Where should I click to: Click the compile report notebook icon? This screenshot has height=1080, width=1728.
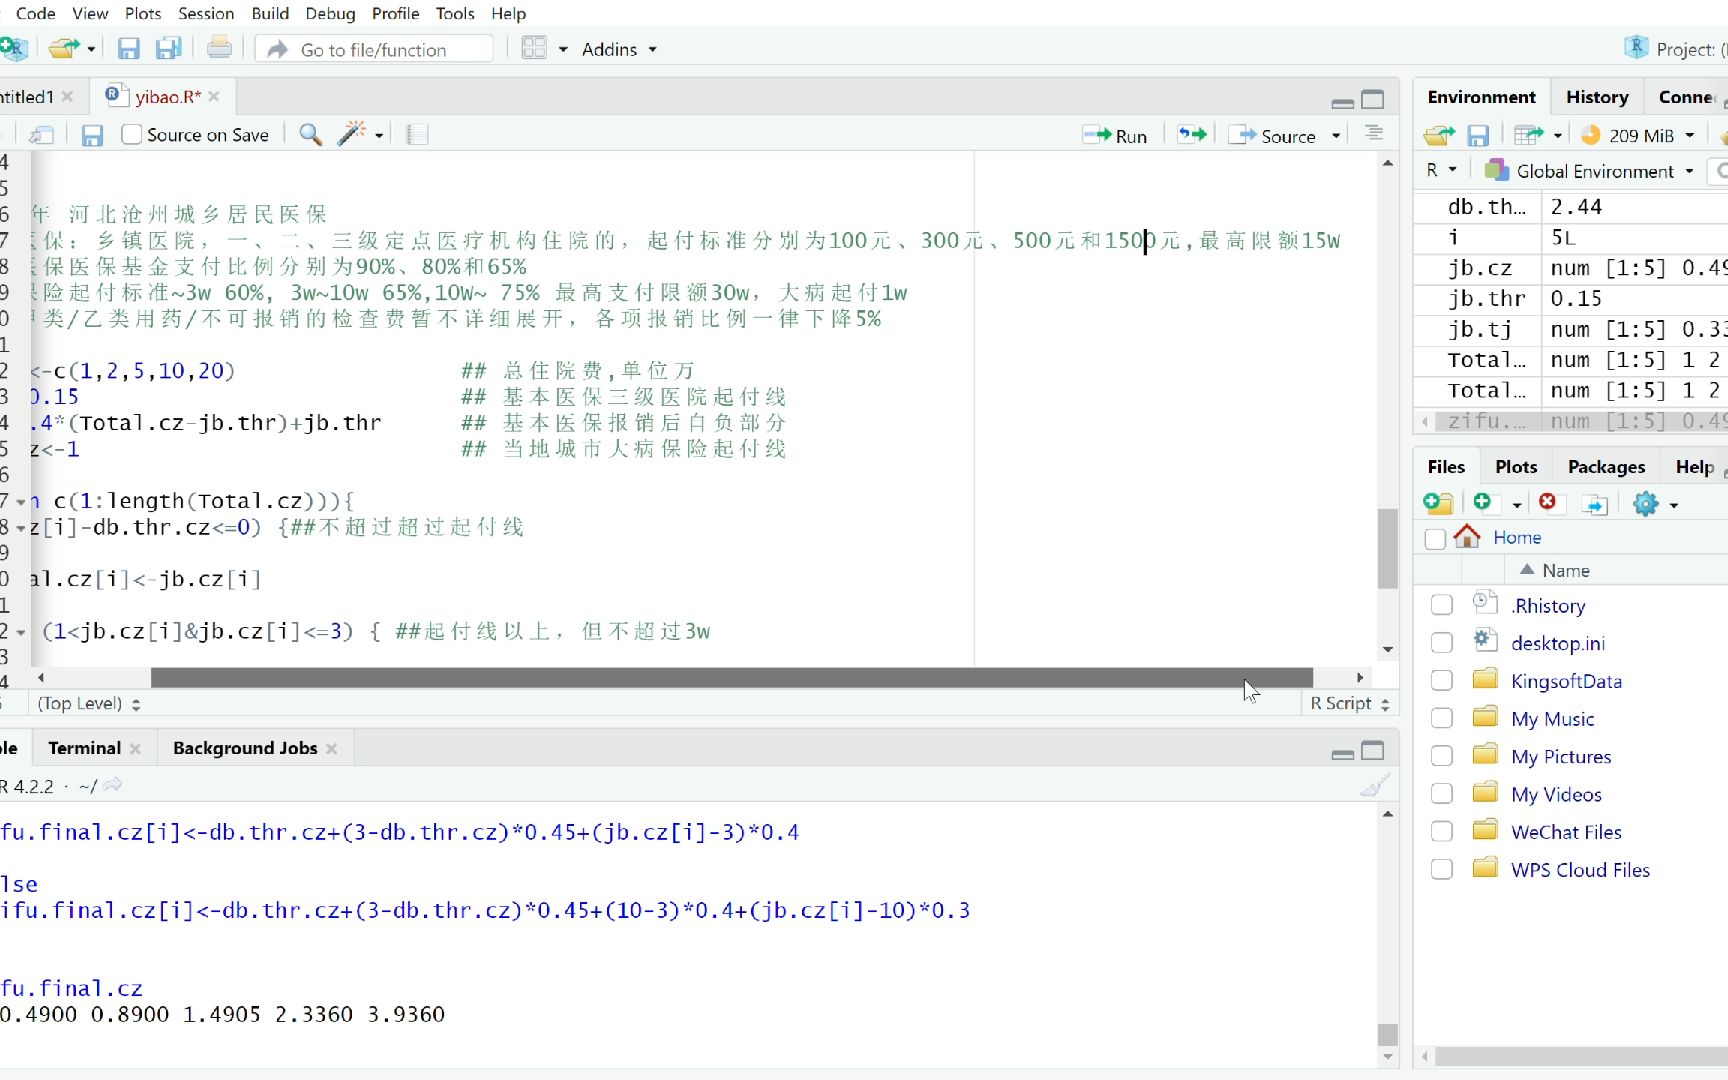coord(417,134)
